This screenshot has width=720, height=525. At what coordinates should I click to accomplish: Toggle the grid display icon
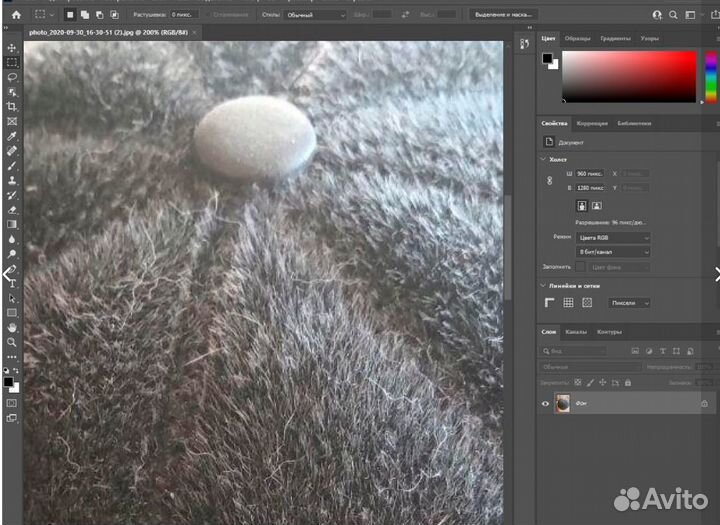pos(568,303)
